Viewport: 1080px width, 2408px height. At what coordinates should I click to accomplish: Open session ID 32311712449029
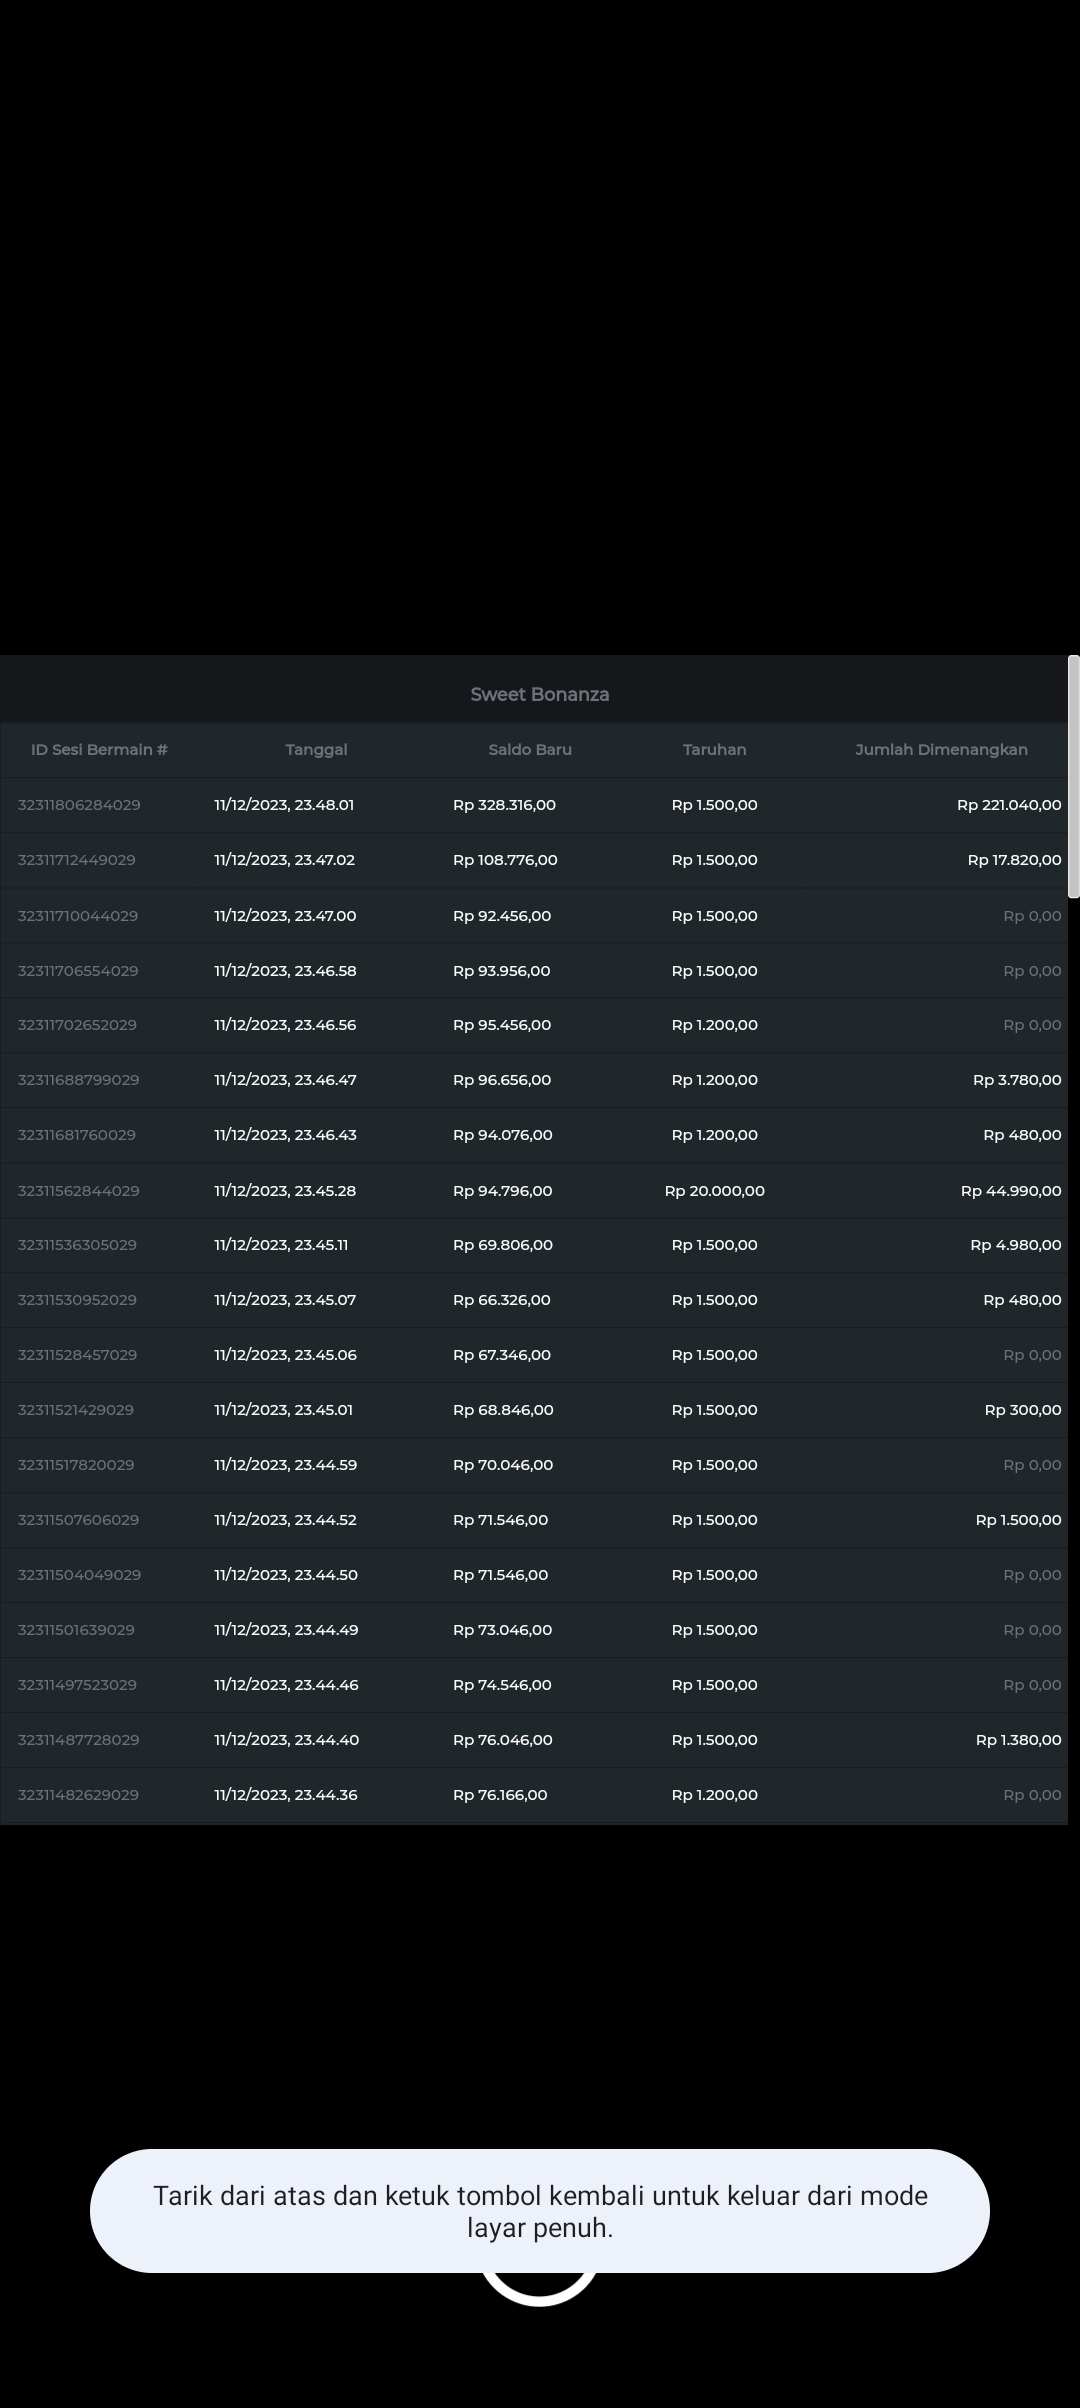tap(77, 860)
